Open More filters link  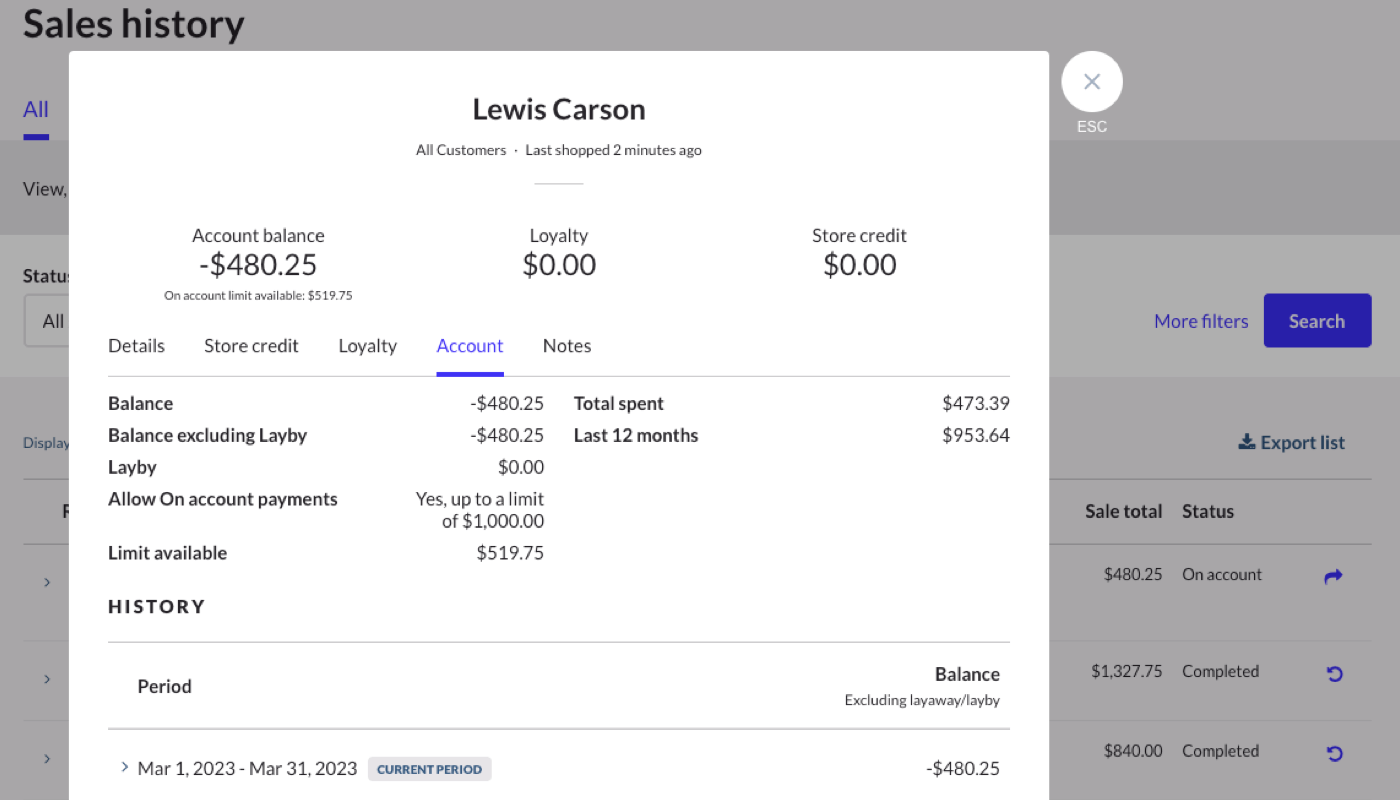[x=1201, y=321]
